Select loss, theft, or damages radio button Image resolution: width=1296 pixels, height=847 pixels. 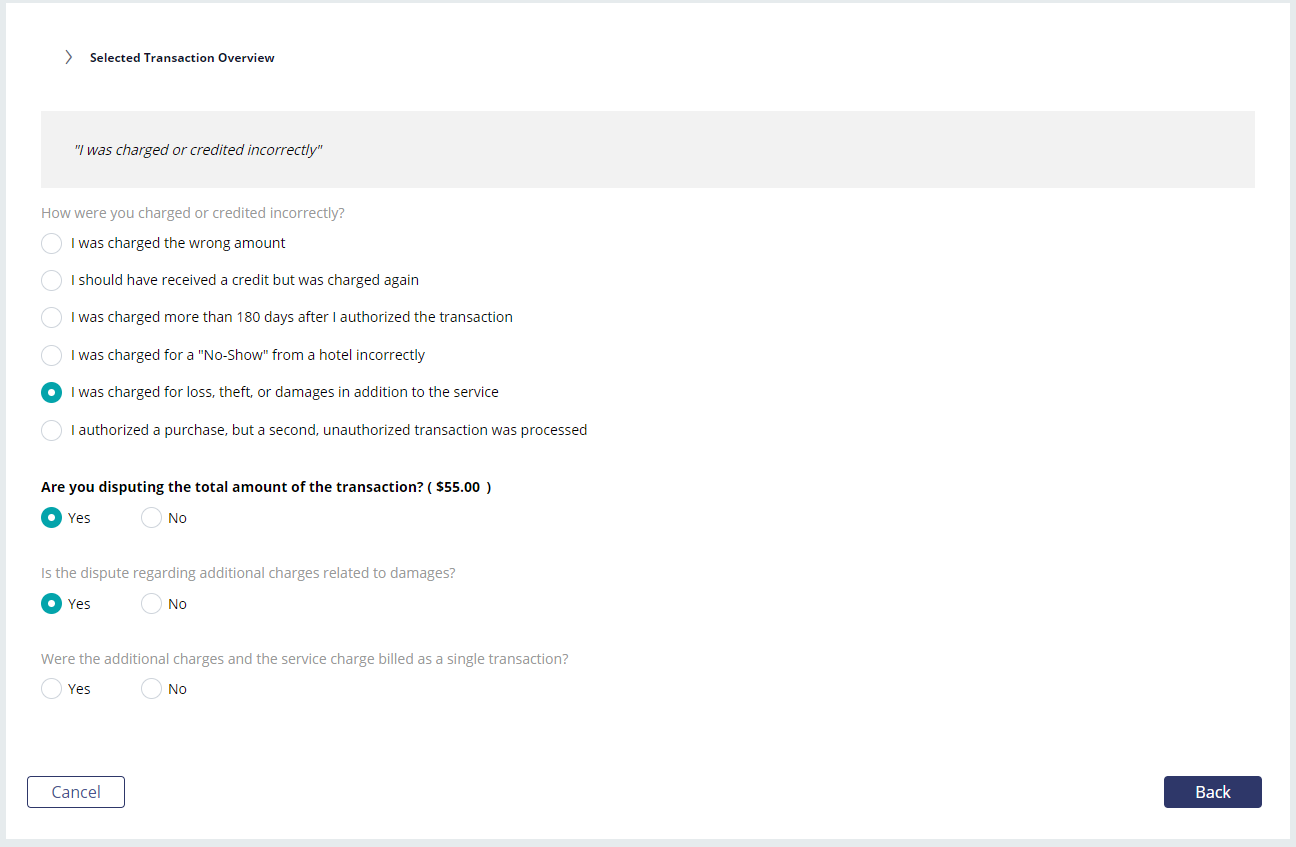click(x=51, y=392)
